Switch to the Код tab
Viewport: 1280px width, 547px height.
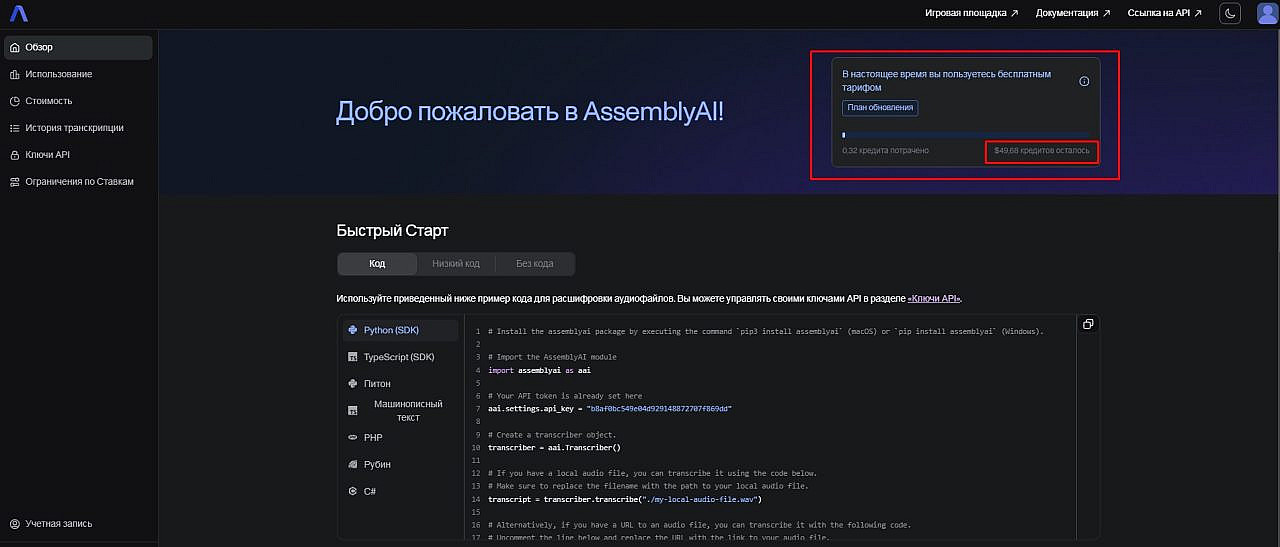pyautogui.click(x=377, y=263)
